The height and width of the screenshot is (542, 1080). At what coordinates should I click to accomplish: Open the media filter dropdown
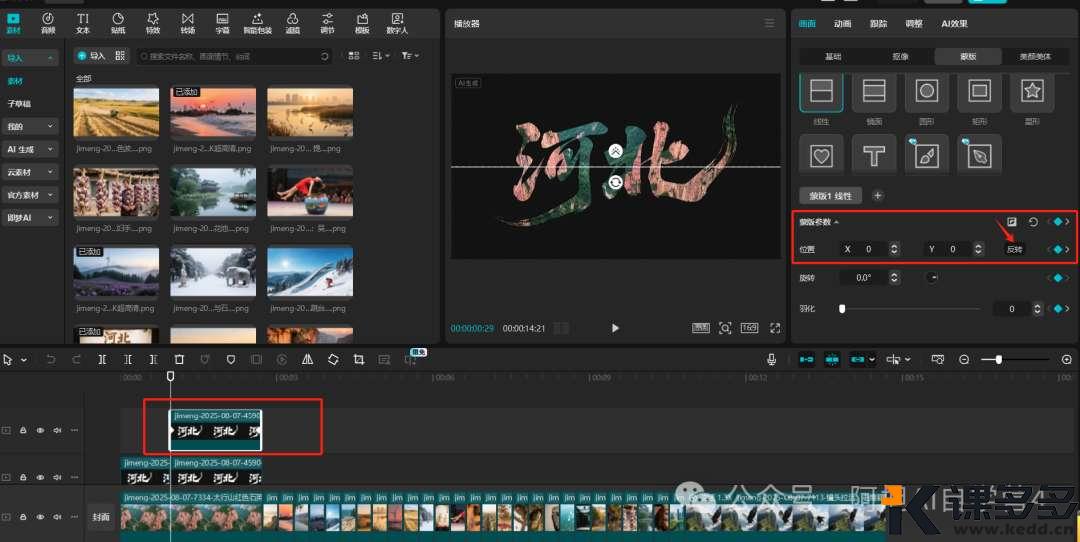[x=411, y=55]
